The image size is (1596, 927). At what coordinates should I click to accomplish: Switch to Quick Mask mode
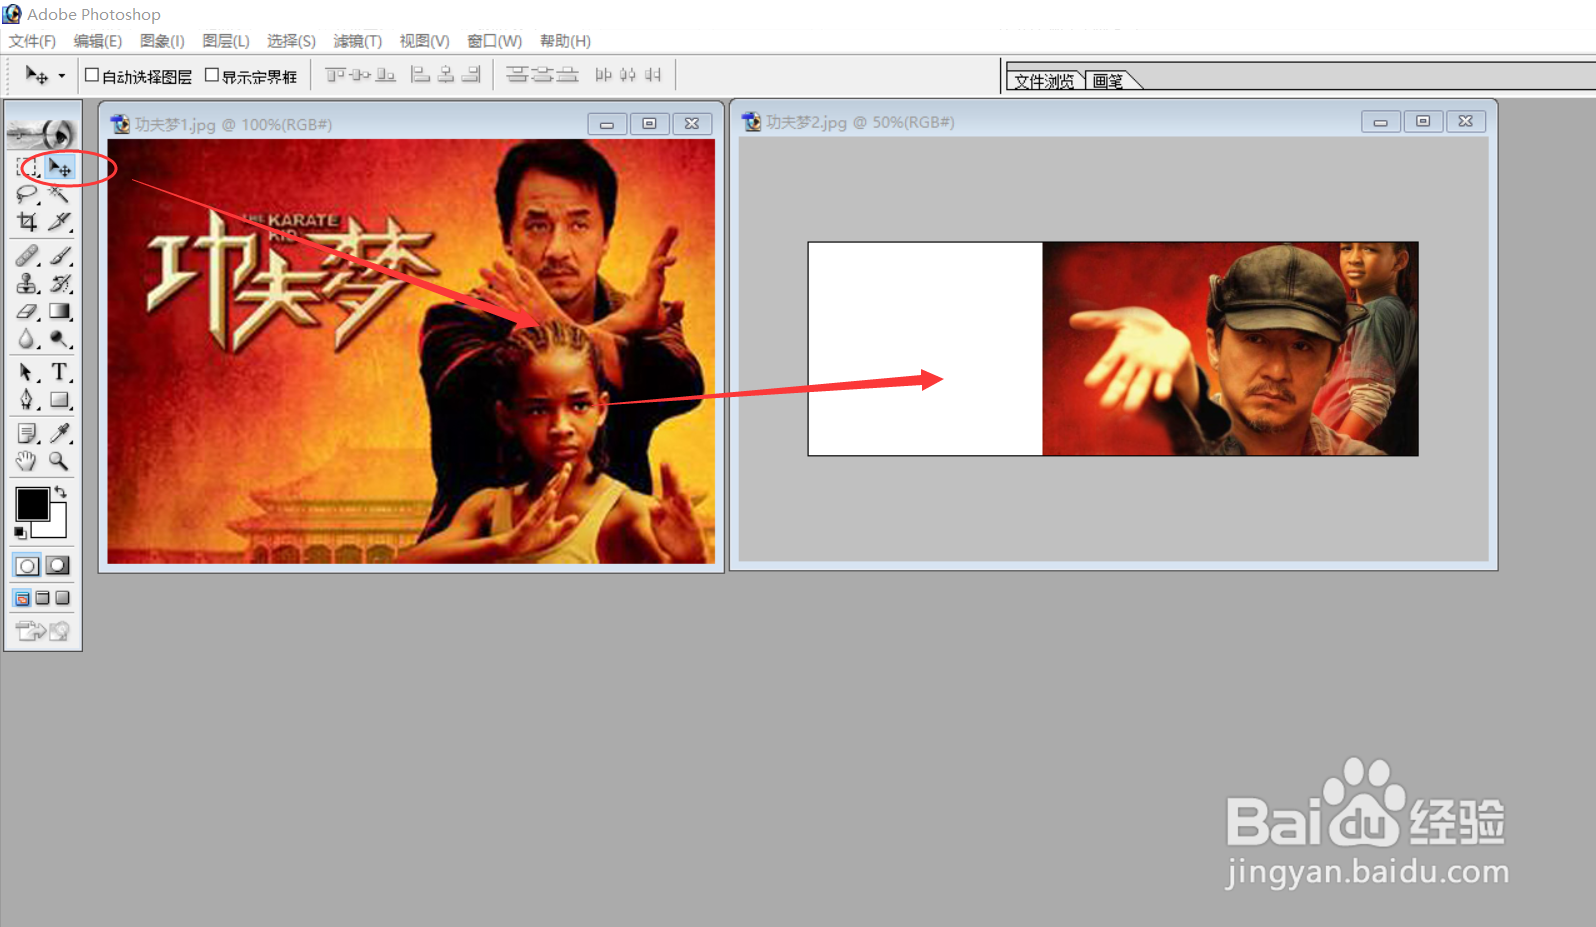click(x=59, y=566)
